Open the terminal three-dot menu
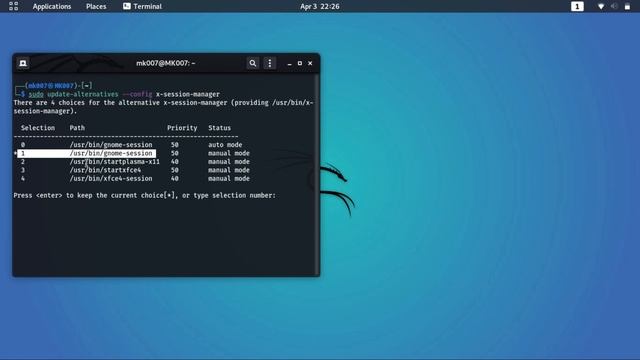Screen dimensions: 640x360 269,63
